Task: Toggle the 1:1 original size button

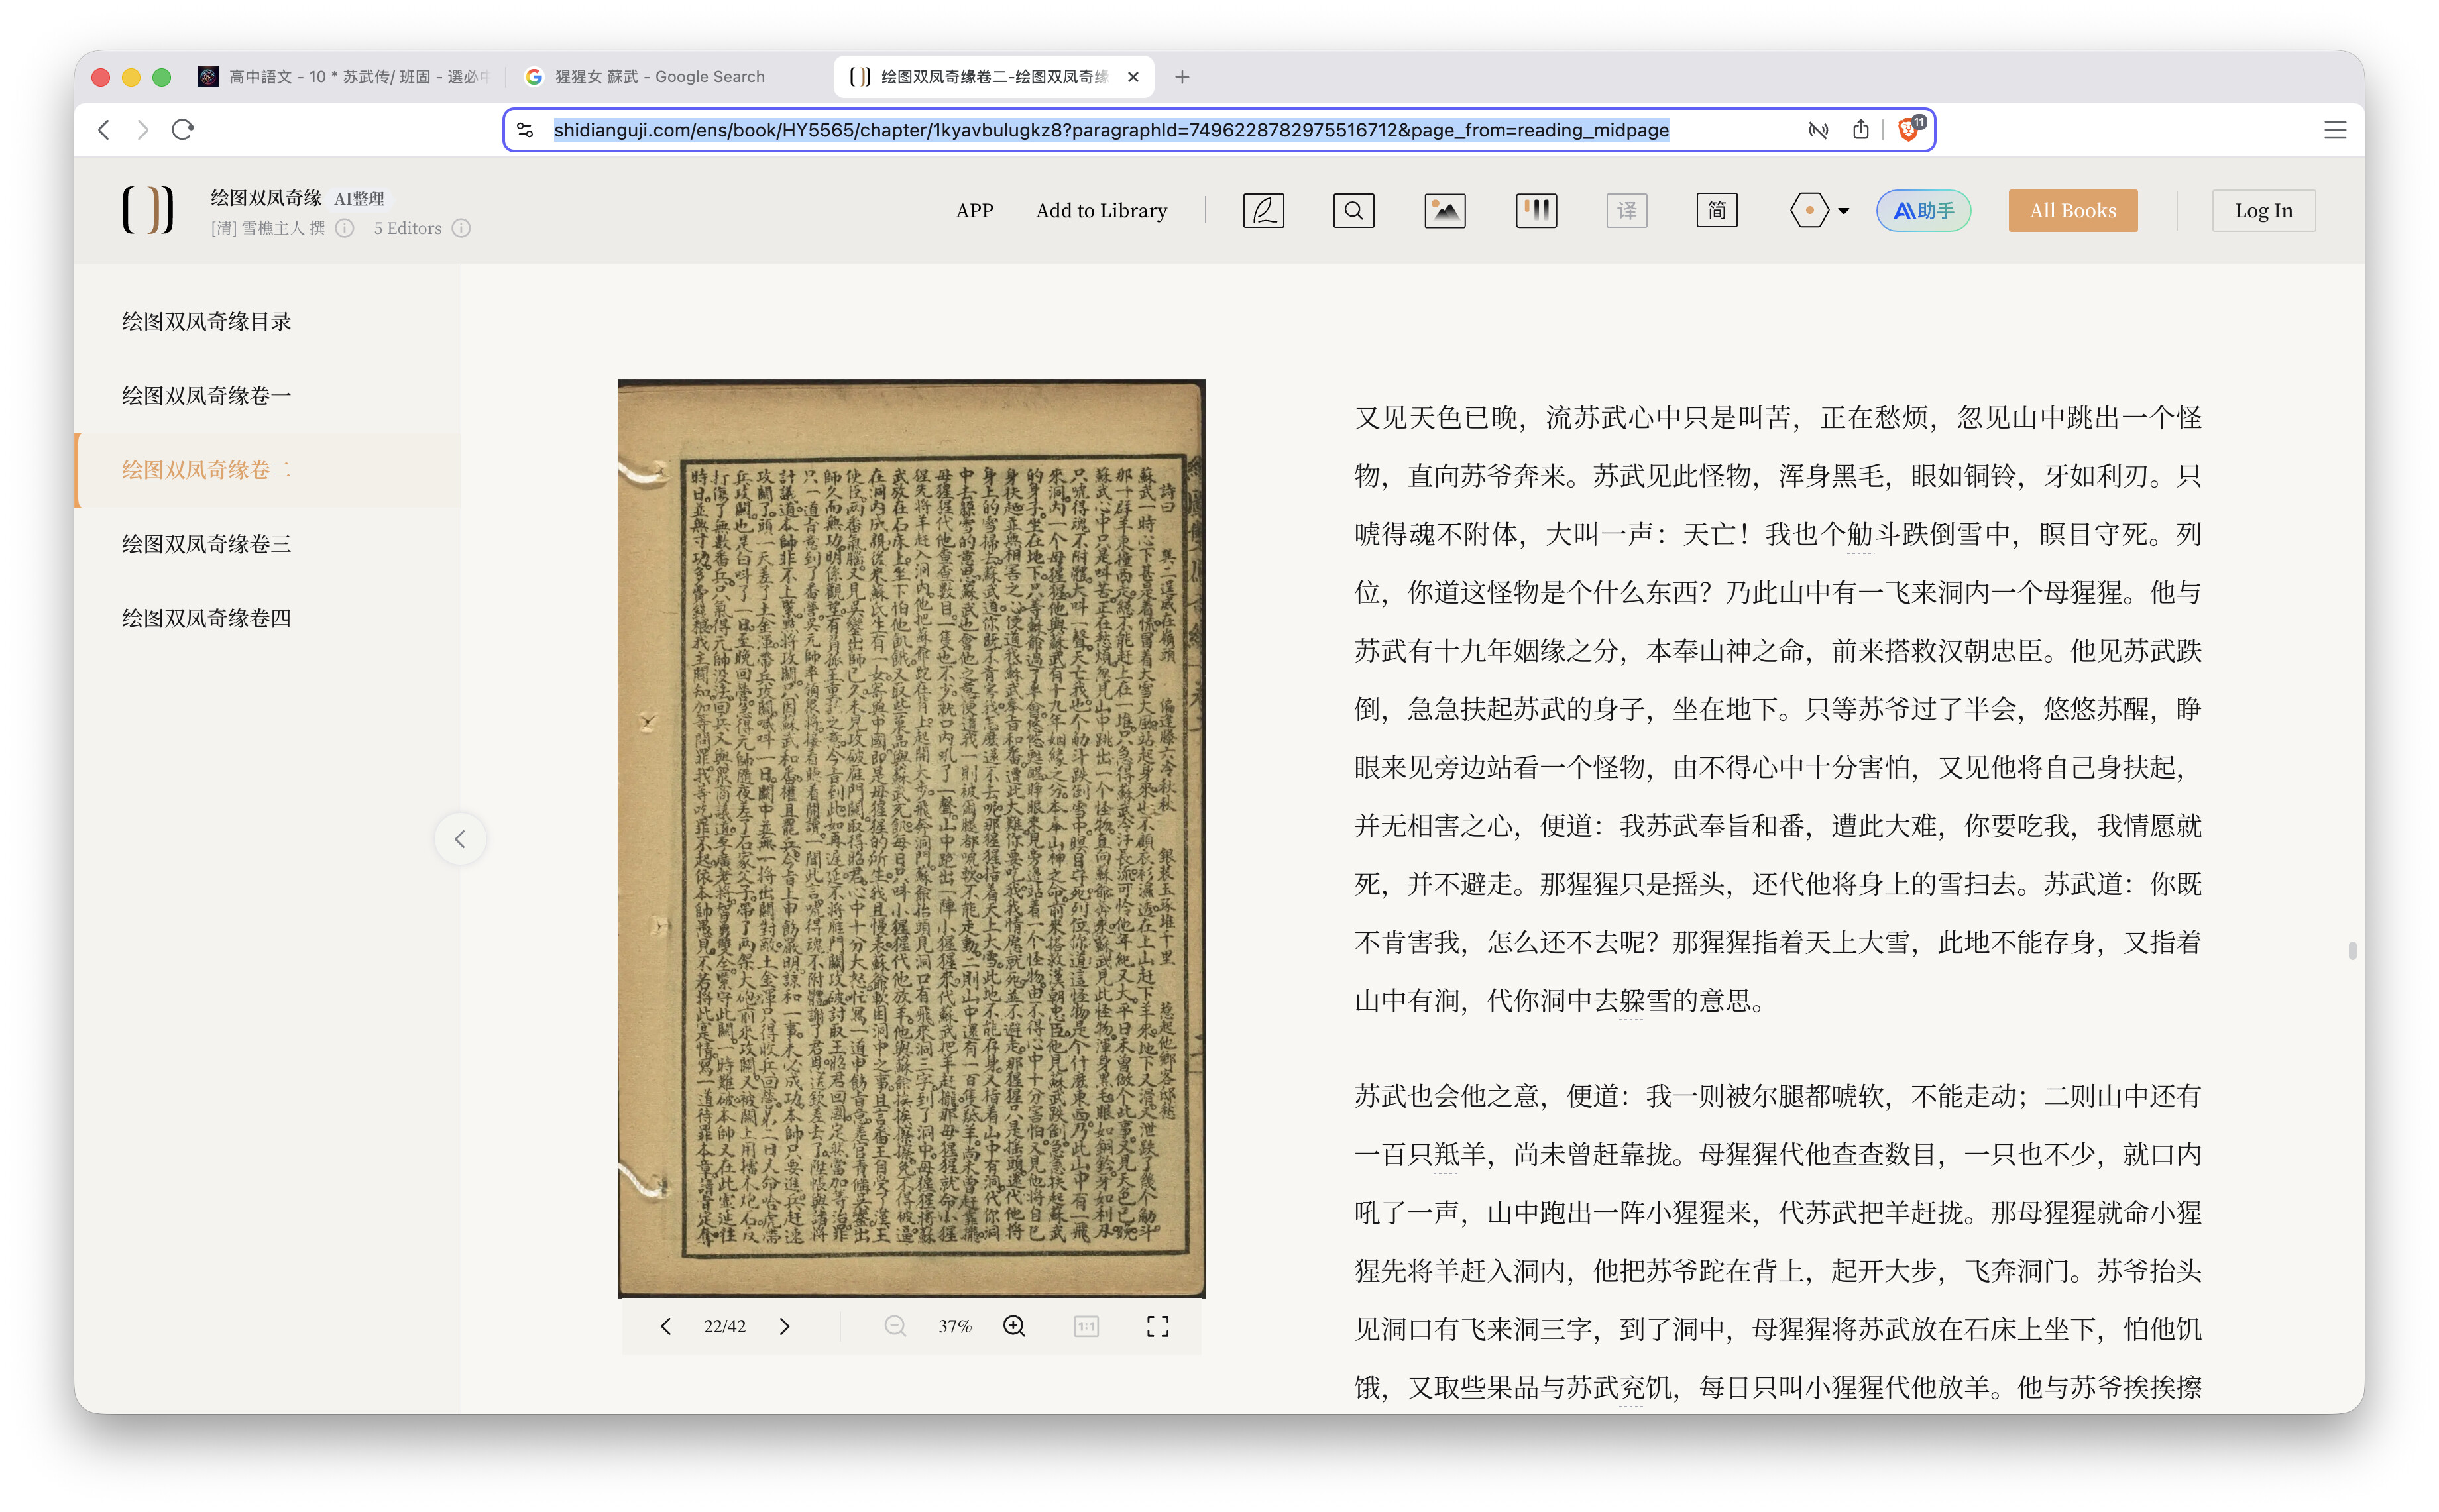Action: pyautogui.click(x=1086, y=1326)
